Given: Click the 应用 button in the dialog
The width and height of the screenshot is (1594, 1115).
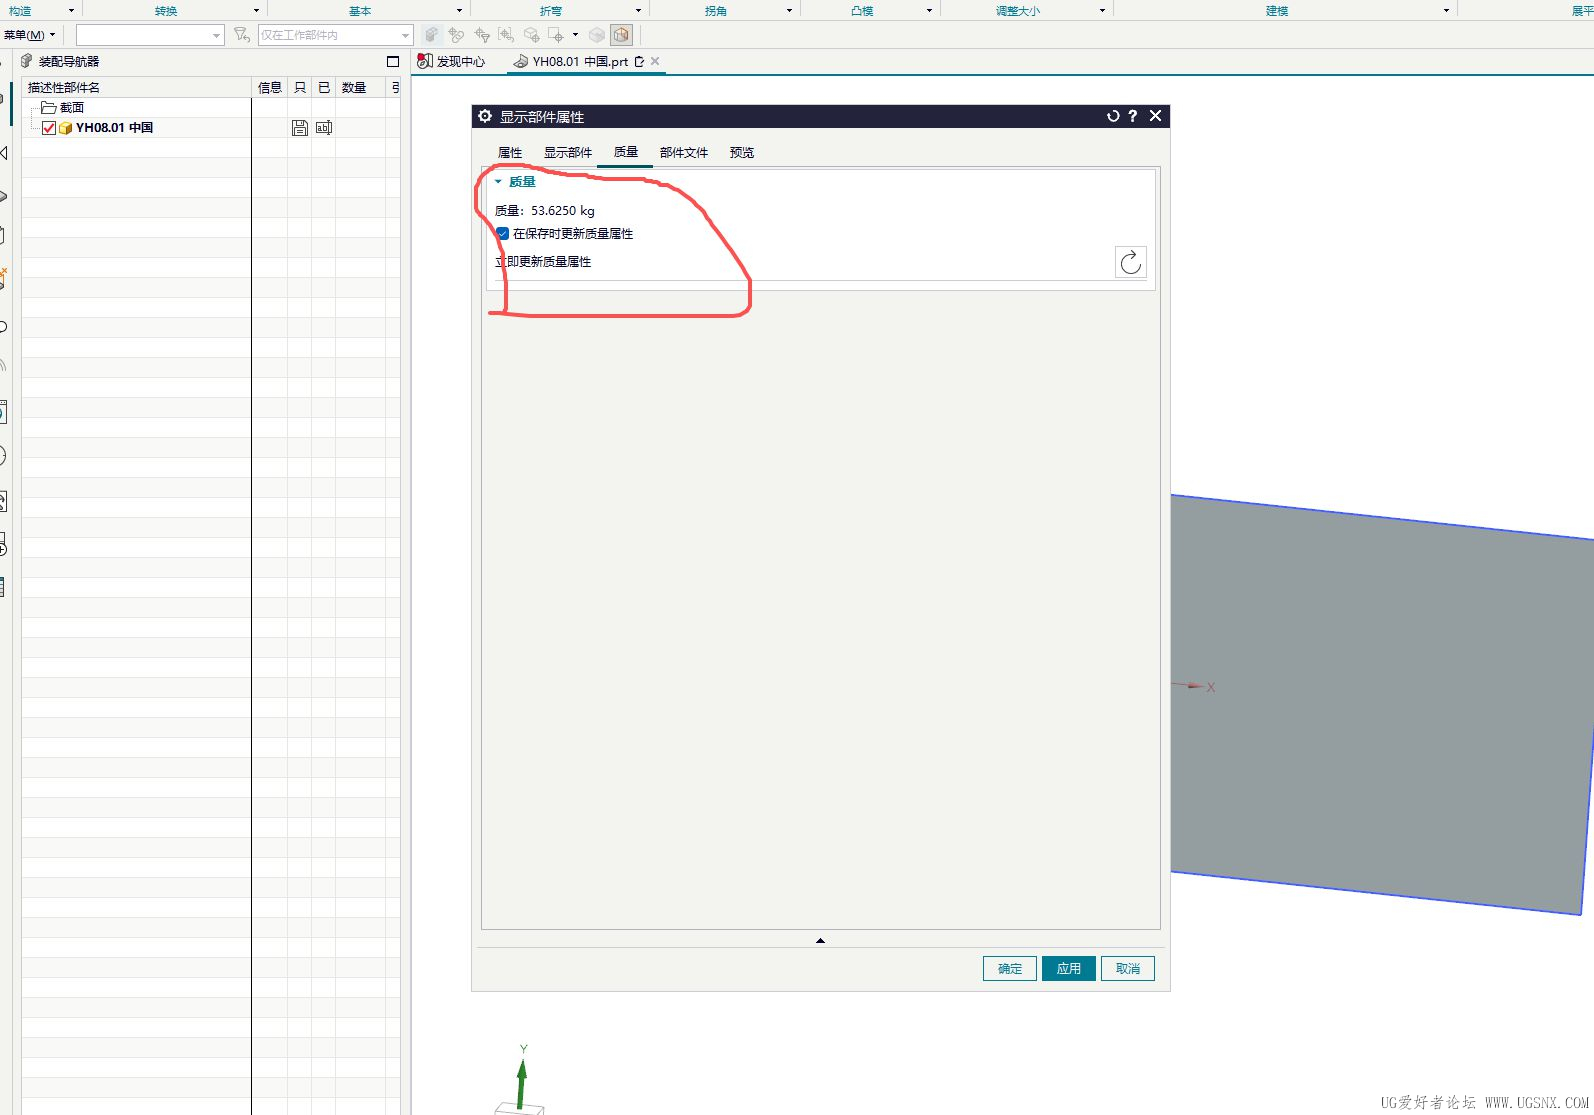Looking at the screenshot, I should [x=1069, y=968].
